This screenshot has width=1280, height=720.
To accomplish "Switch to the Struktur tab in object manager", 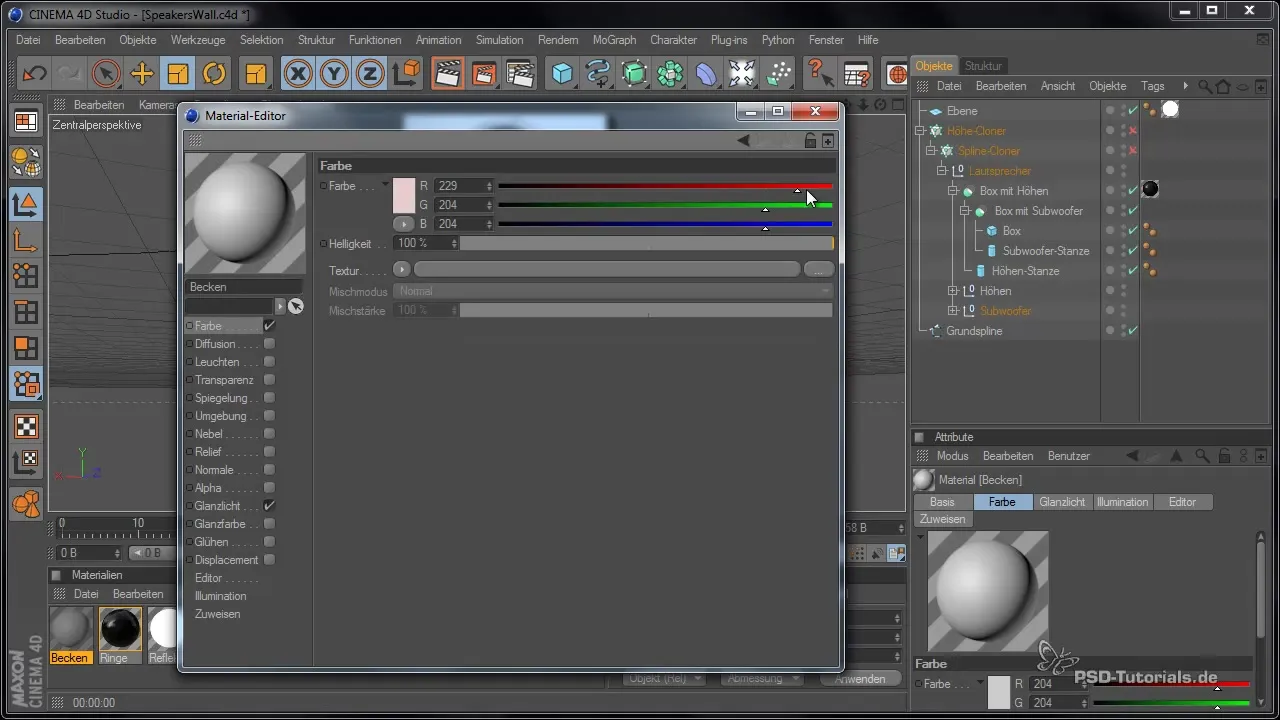I will point(983,66).
